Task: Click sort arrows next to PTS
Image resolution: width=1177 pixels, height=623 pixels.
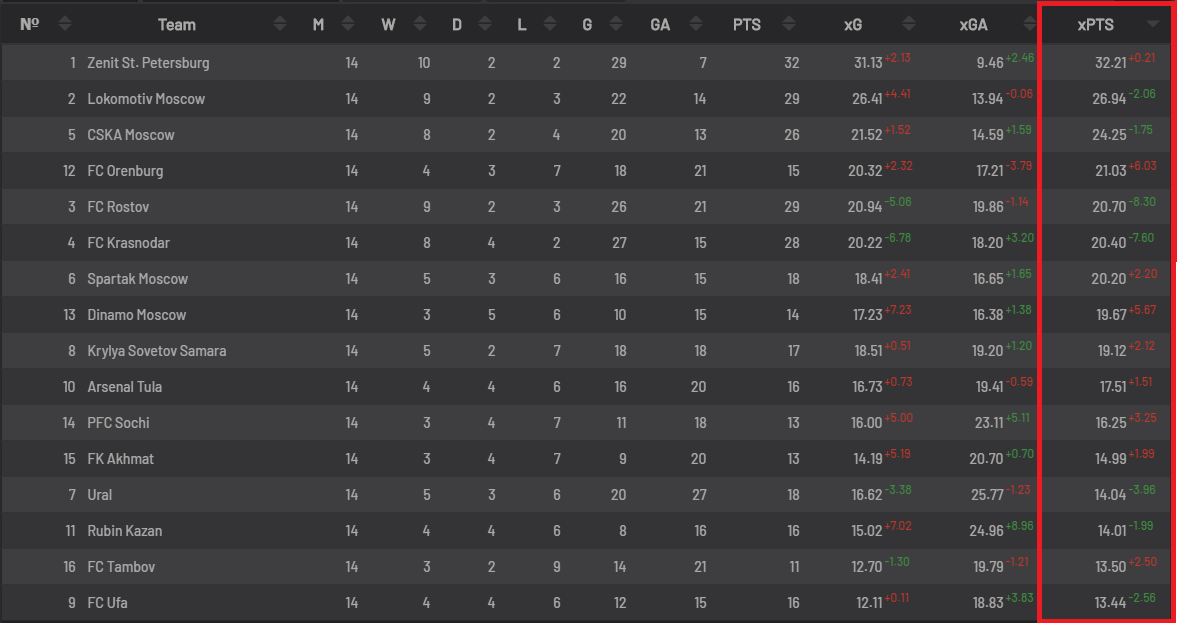Action: (787, 25)
